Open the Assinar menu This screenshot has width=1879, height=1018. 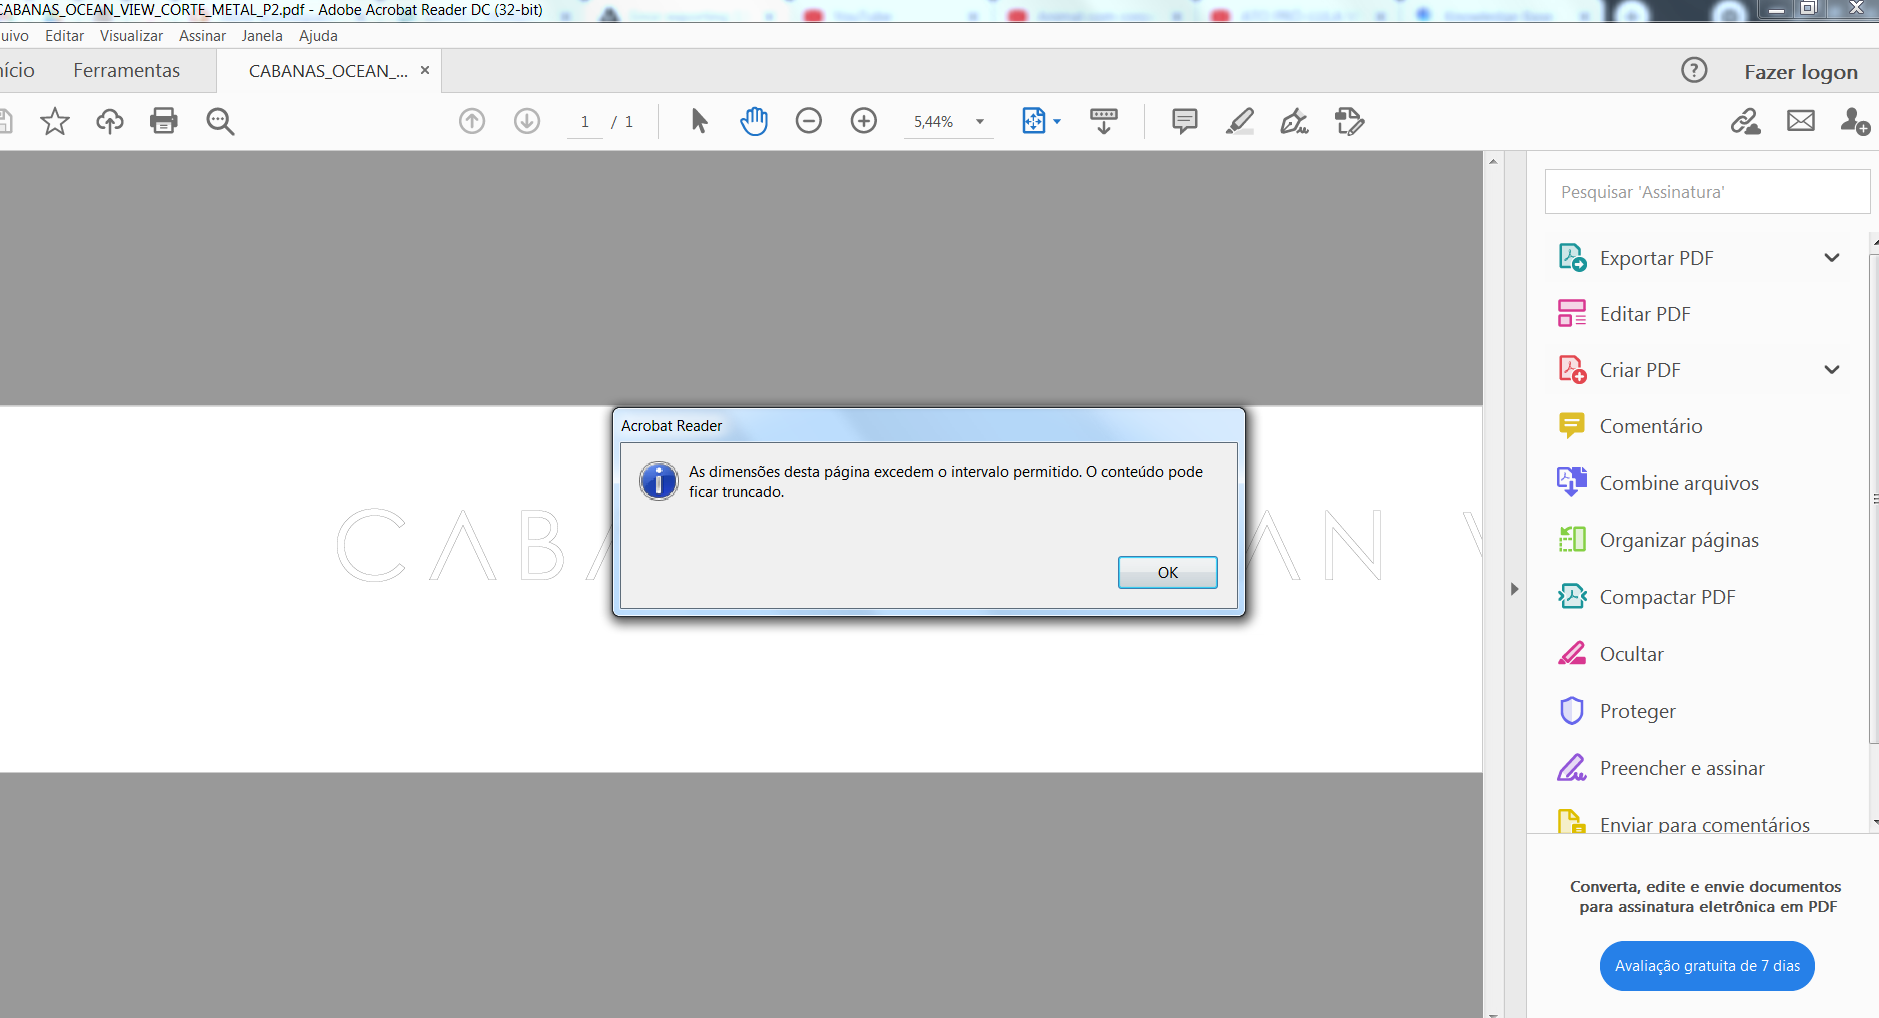coord(202,36)
